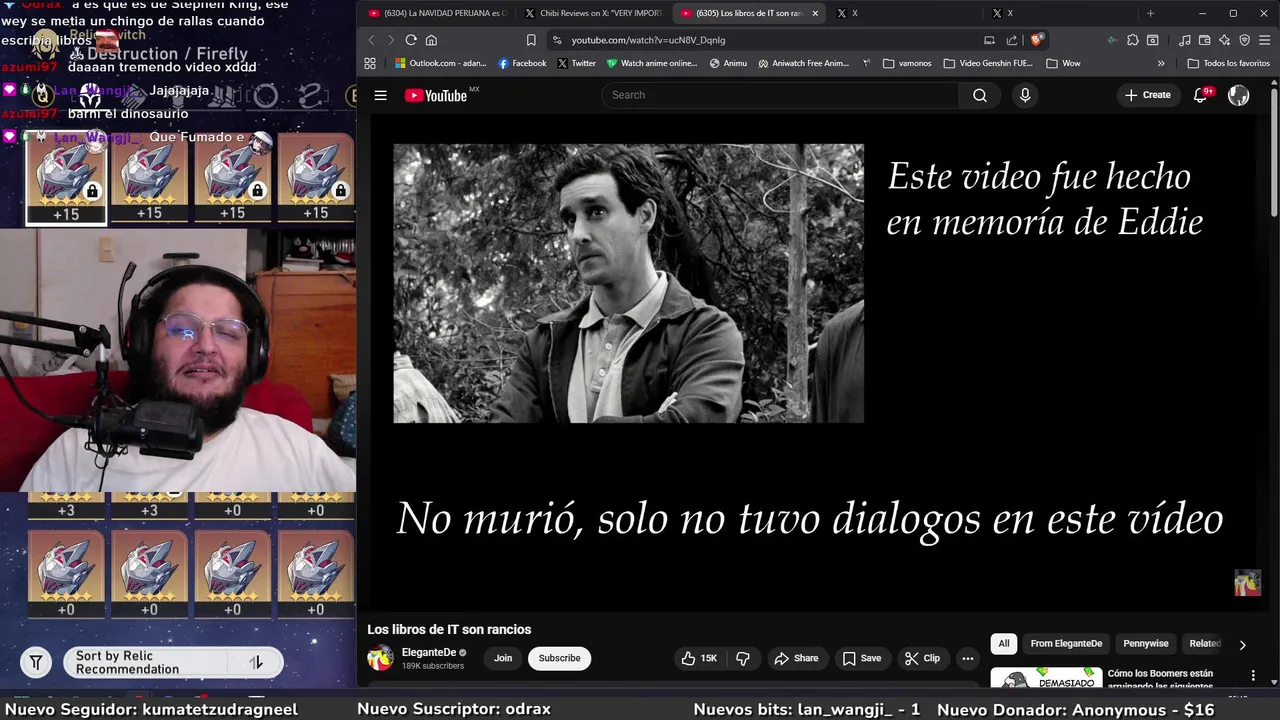Viewport: 1280px width, 720px height.
Task: Open Aniwatch Free Anime bookmark
Action: [x=803, y=63]
